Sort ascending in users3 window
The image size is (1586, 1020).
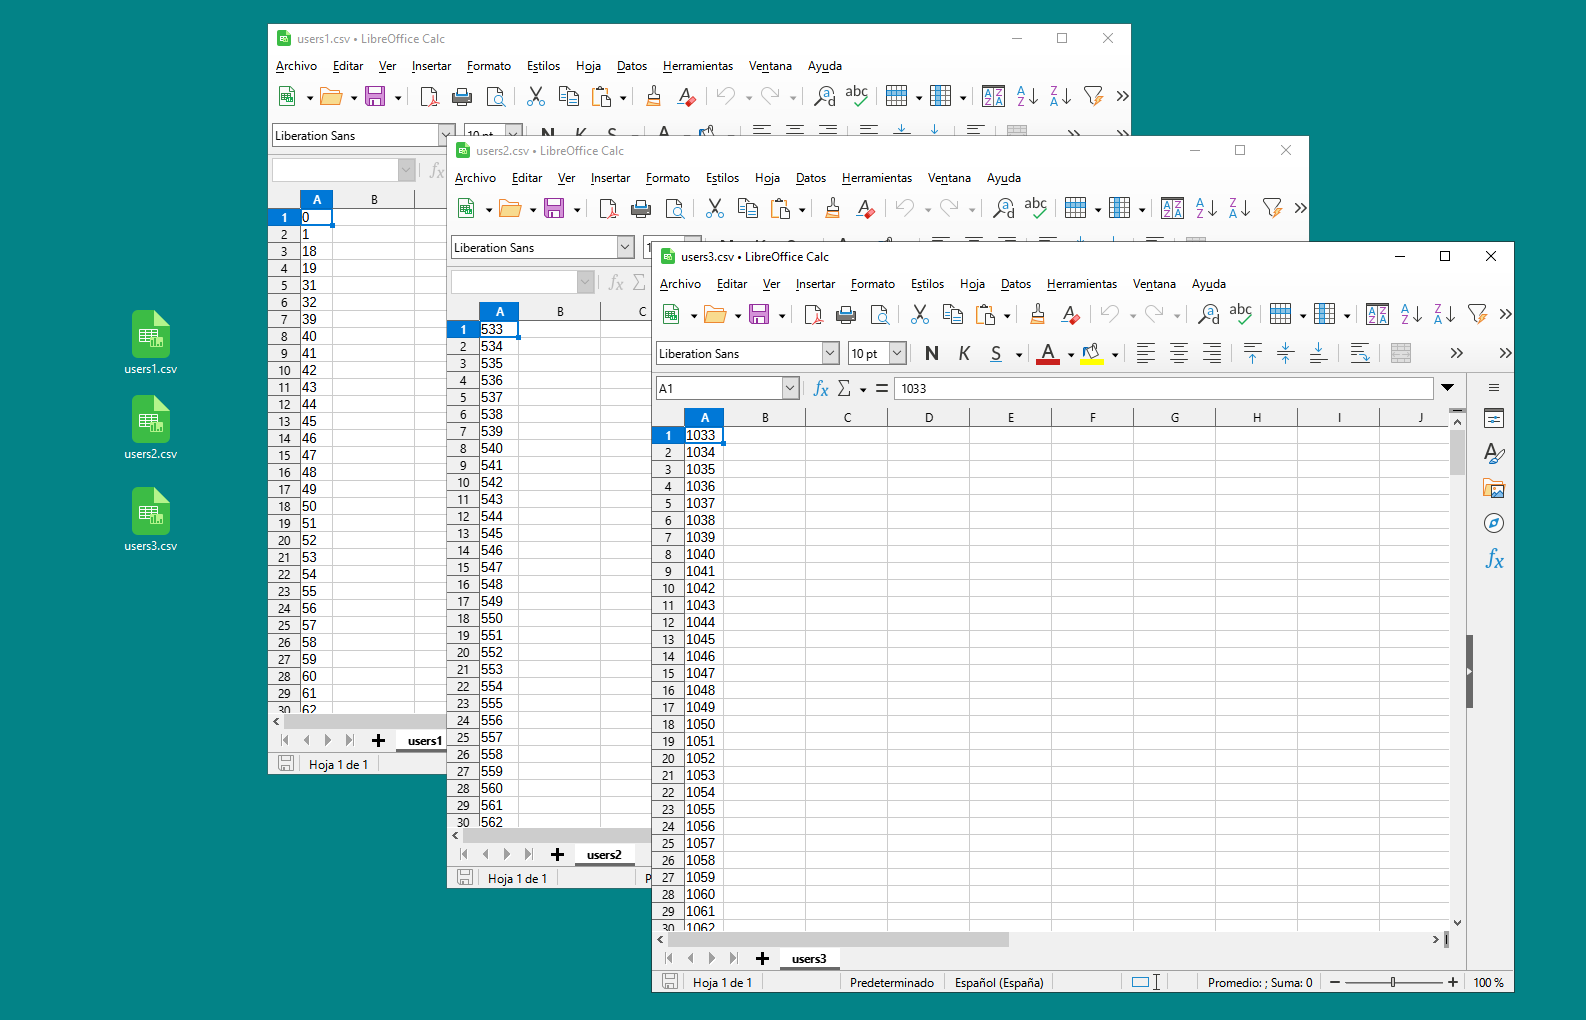point(1411,315)
